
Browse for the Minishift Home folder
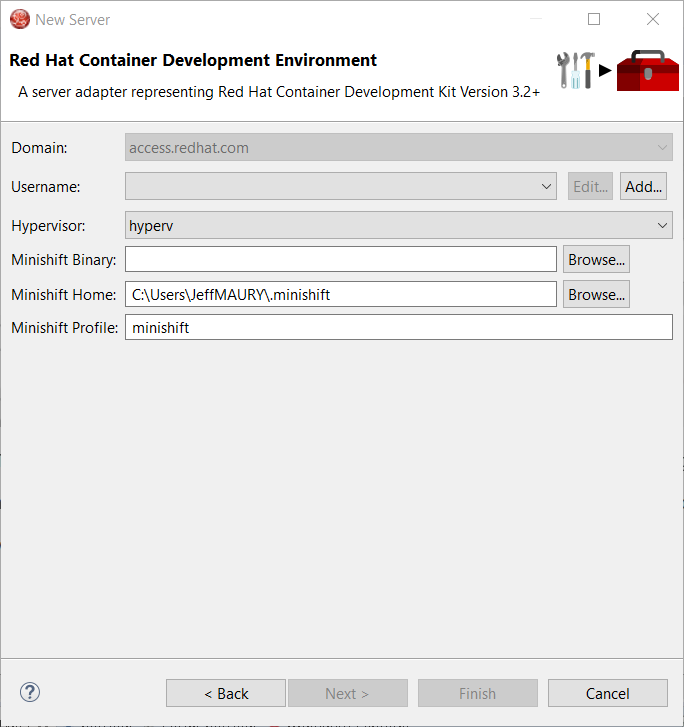coord(596,295)
